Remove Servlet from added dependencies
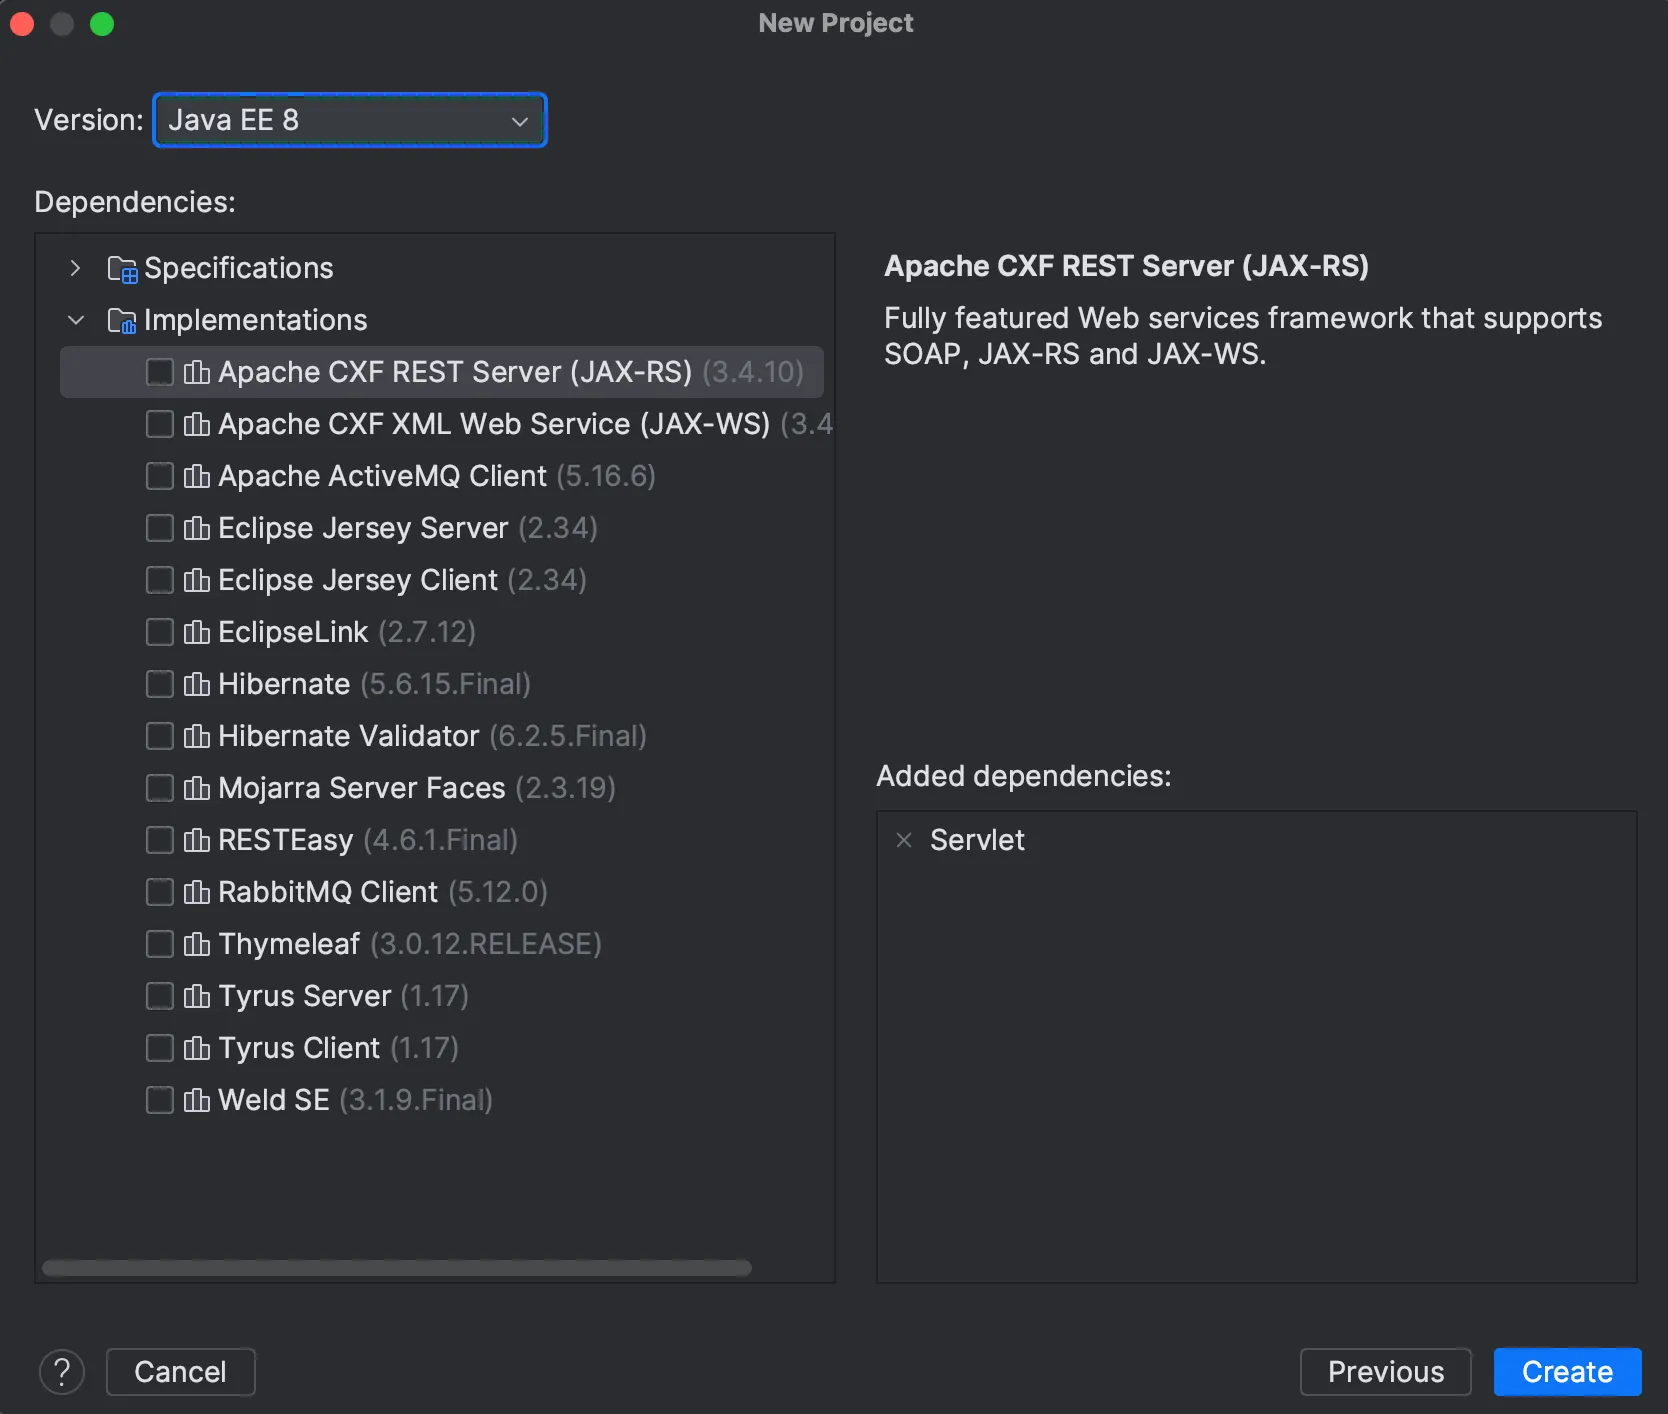The image size is (1668, 1414). tap(904, 840)
